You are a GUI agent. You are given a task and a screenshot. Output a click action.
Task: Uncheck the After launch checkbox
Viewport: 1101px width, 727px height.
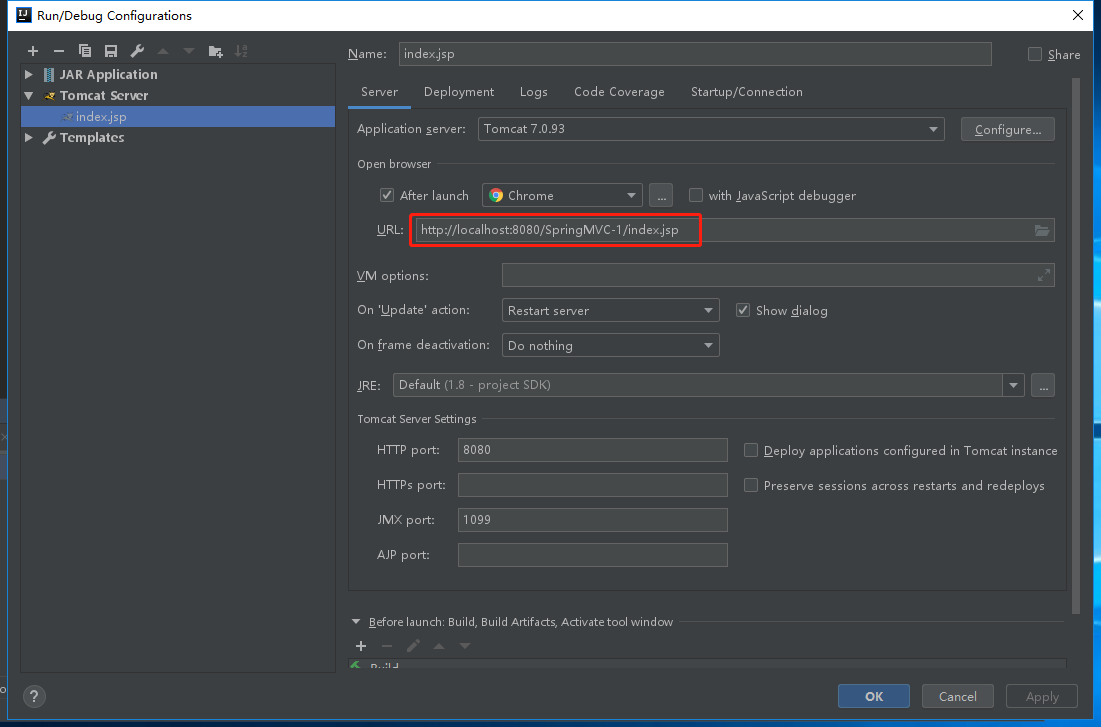pos(387,195)
